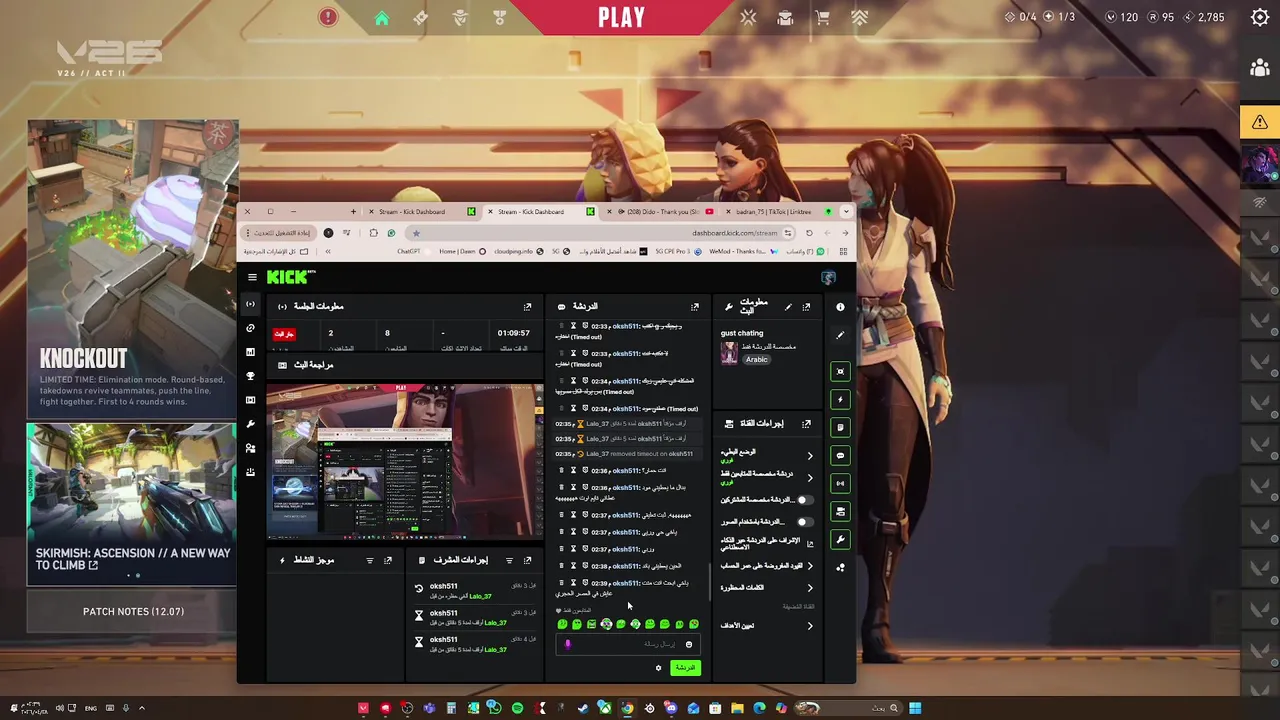Open Valorant settings gear icon
This screenshot has width=1280, height=720.
(x=1260, y=17)
